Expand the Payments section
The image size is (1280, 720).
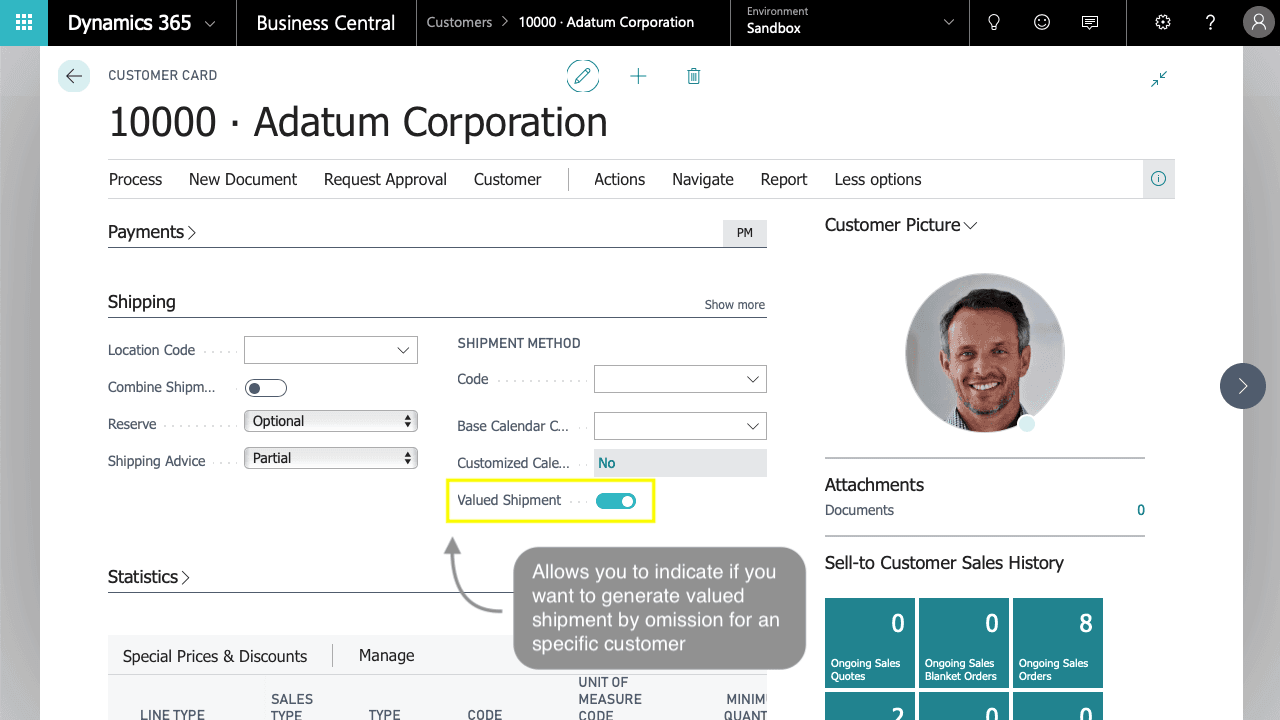(x=152, y=232)
